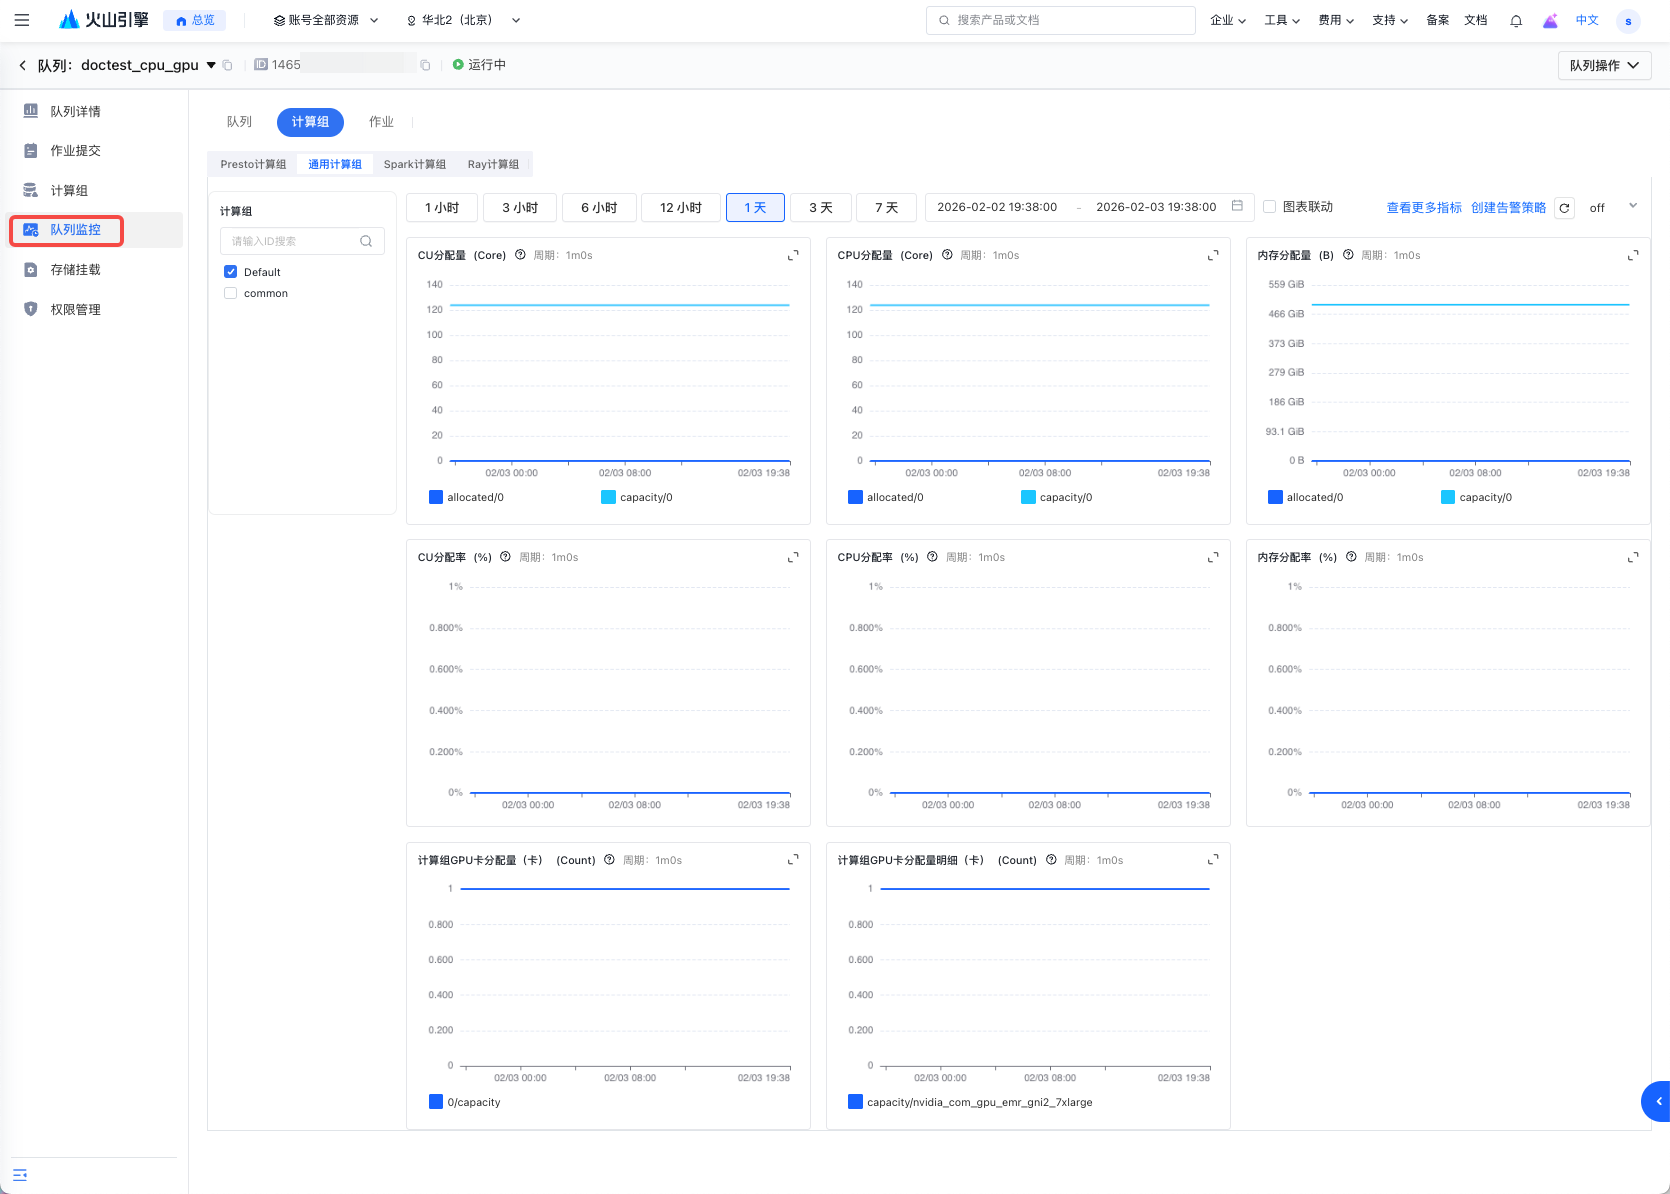1670x1194 pixels.
Task: Collapse the sidebar using bottom-left icon
Action: coord(20,1175)
